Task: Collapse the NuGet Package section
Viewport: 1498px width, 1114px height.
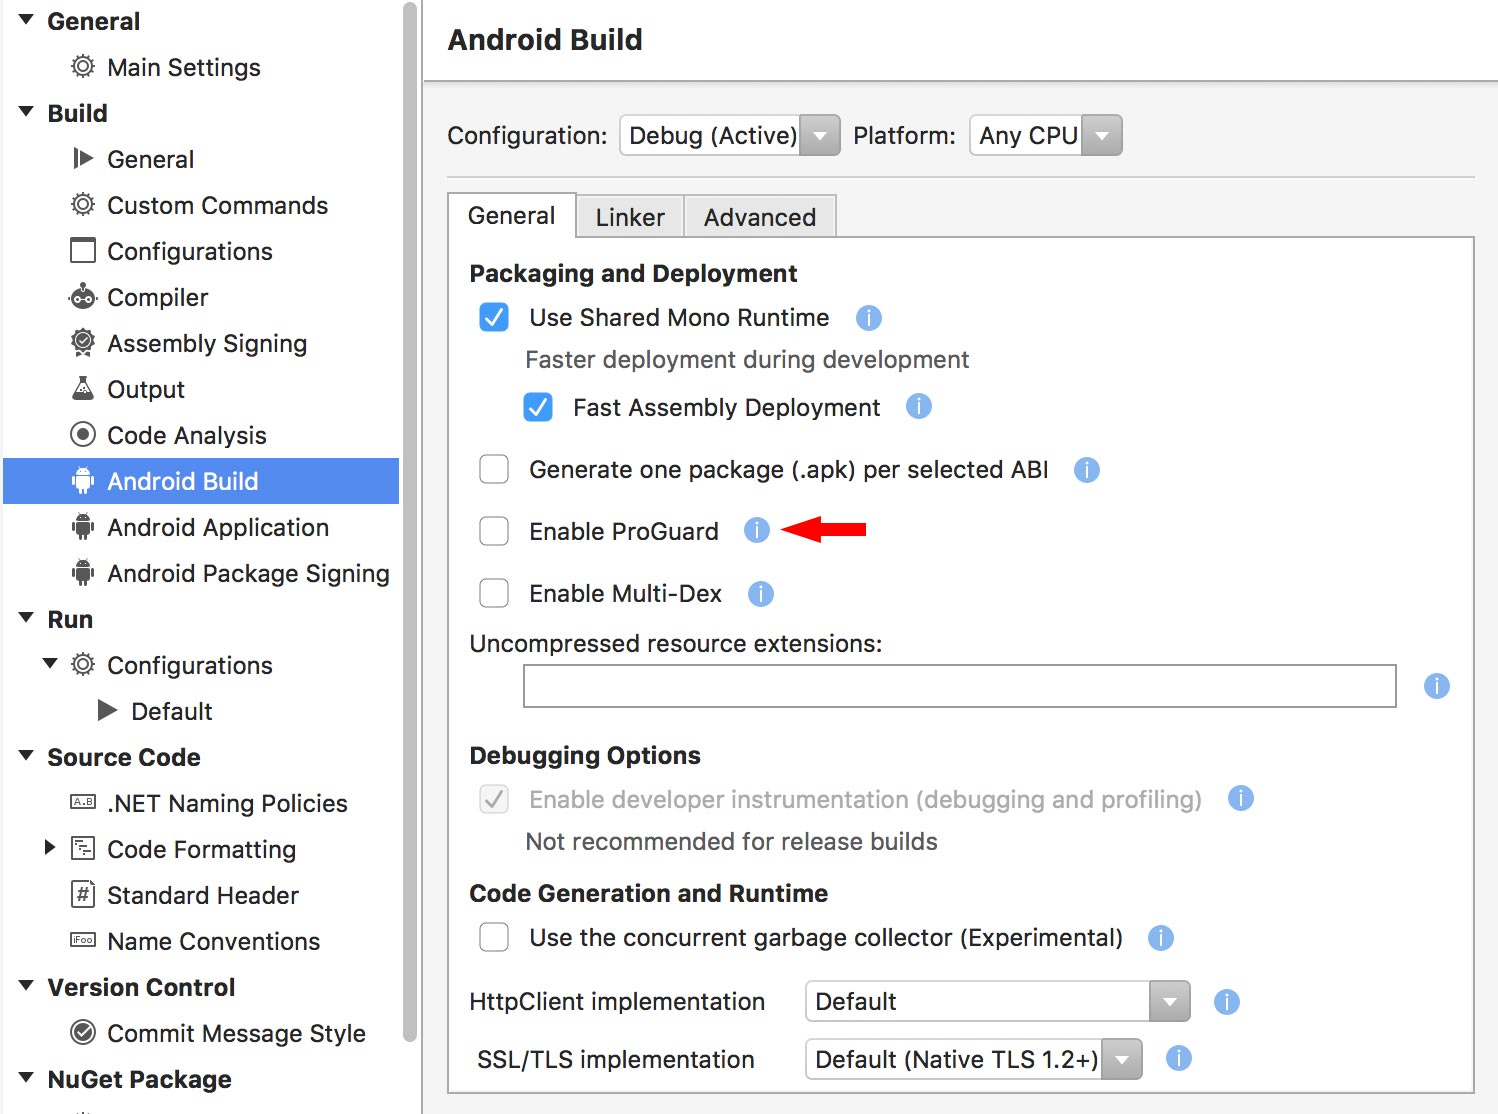Action: coord(26,1078)
